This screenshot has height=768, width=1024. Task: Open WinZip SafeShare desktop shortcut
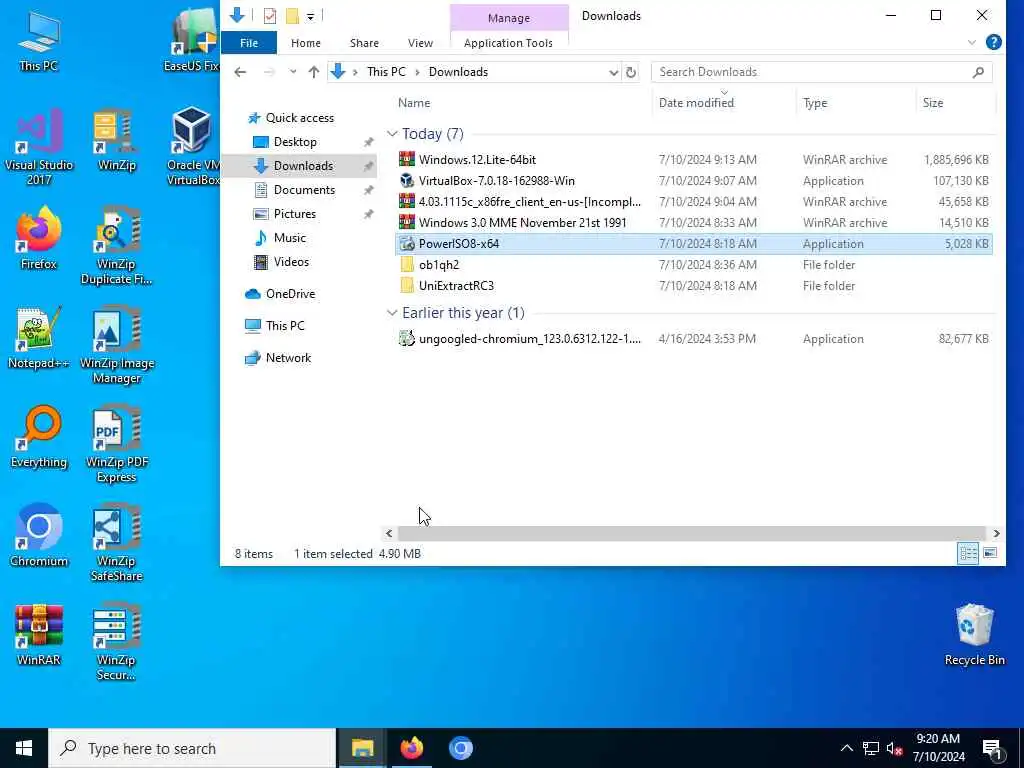116,544
